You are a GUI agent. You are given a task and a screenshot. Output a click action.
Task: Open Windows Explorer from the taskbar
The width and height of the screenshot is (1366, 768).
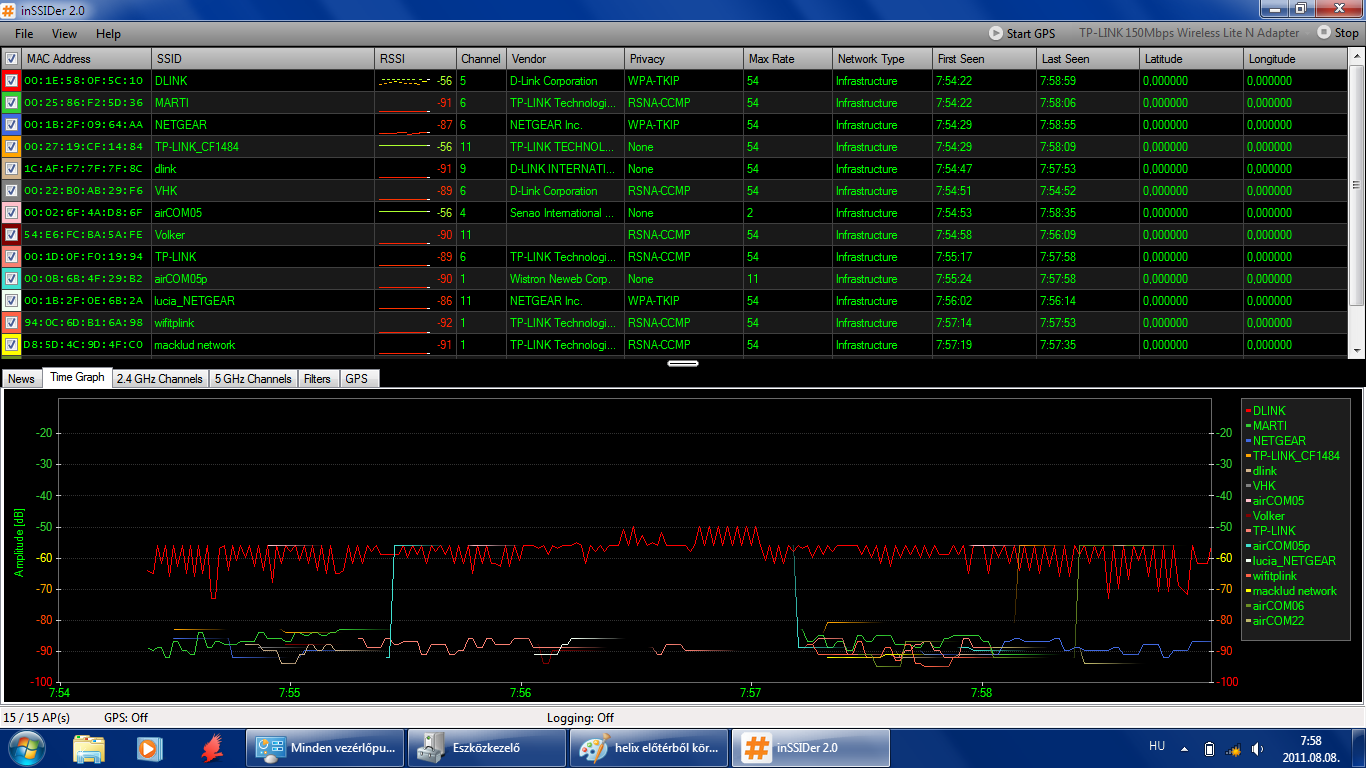(89, 747)
